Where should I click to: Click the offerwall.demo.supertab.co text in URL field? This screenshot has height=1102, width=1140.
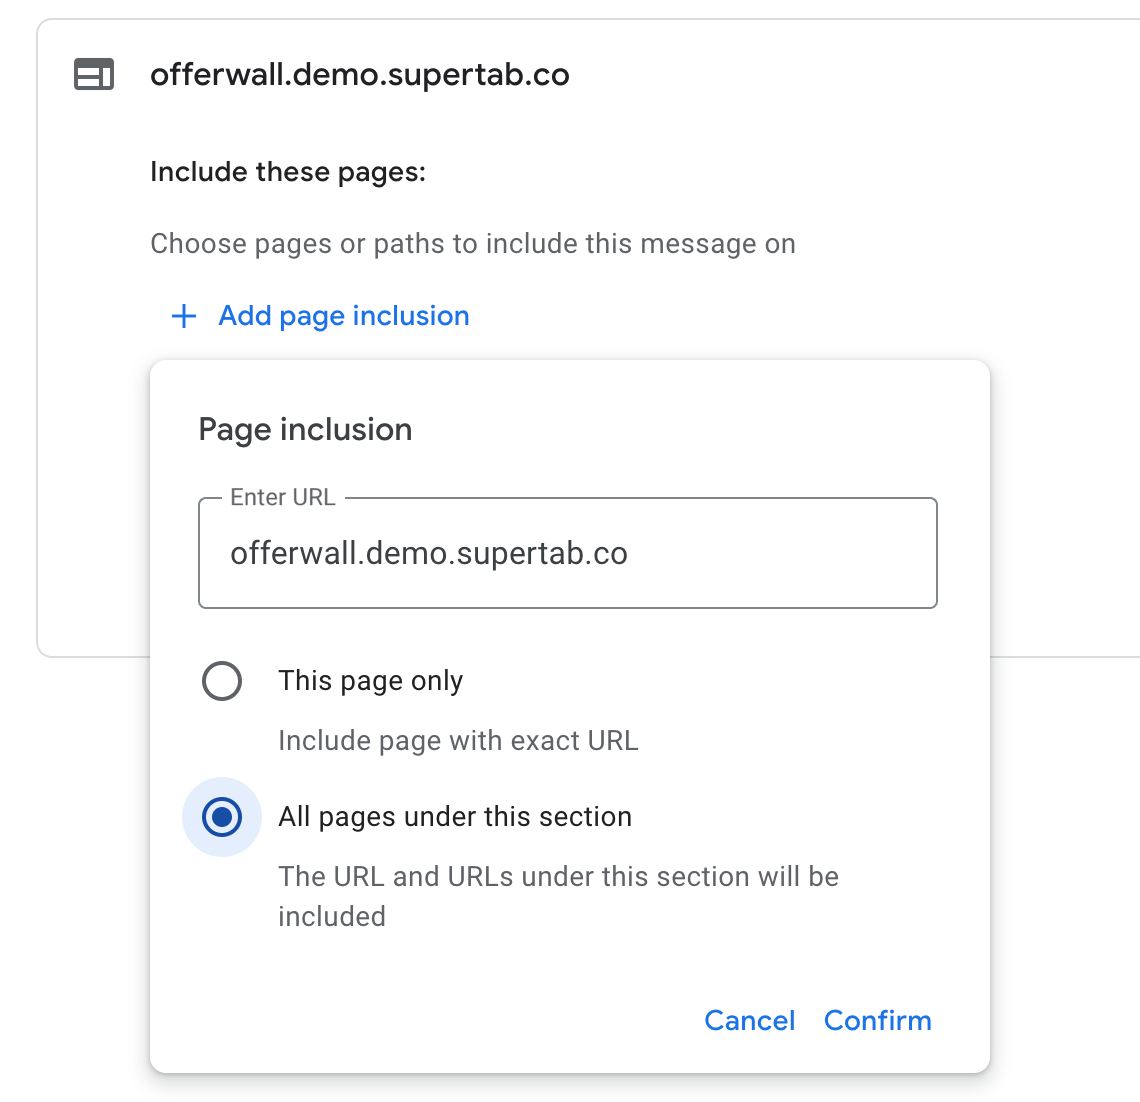pos(429,554)
